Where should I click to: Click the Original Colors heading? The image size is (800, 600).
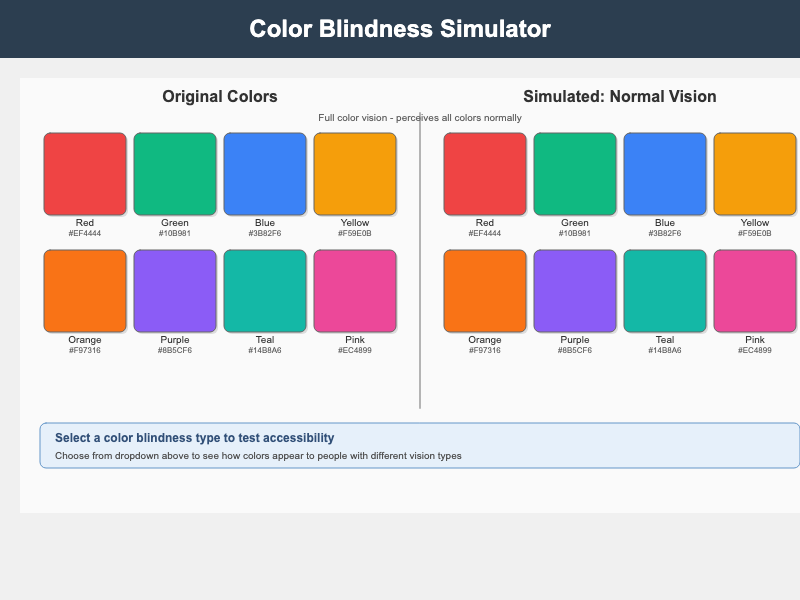pos(219,96)
